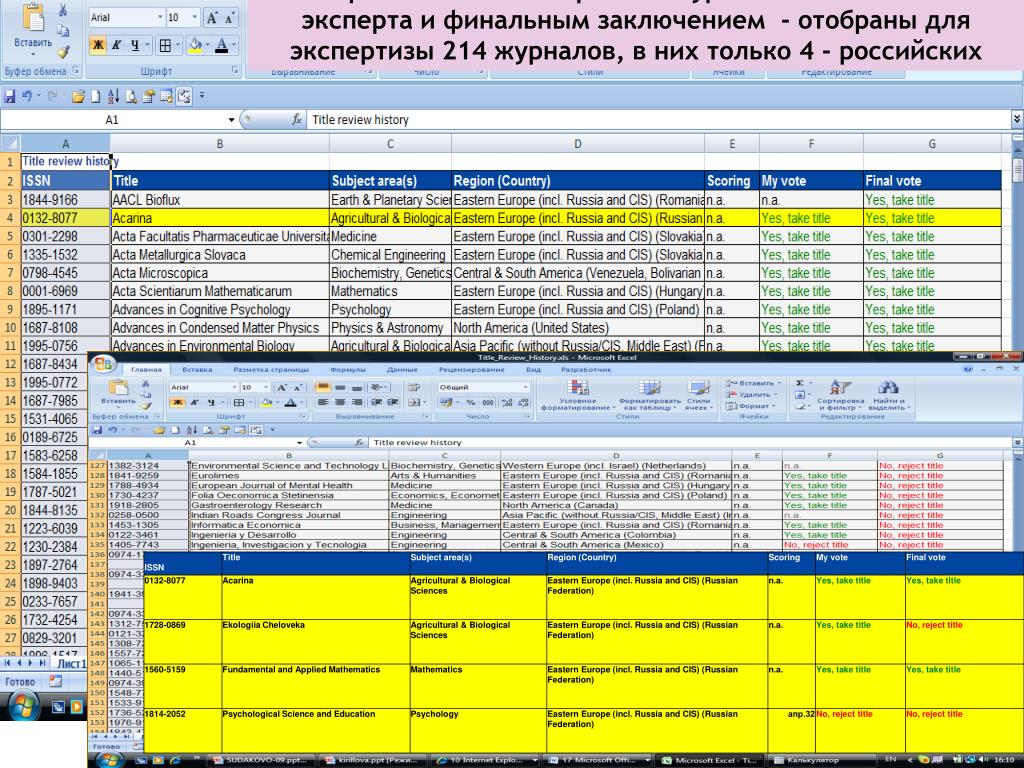Open the customize quick access toolbar arrow in background Excel
The width and height of the screenshot is (1024, 768).
tap(202, 96)
